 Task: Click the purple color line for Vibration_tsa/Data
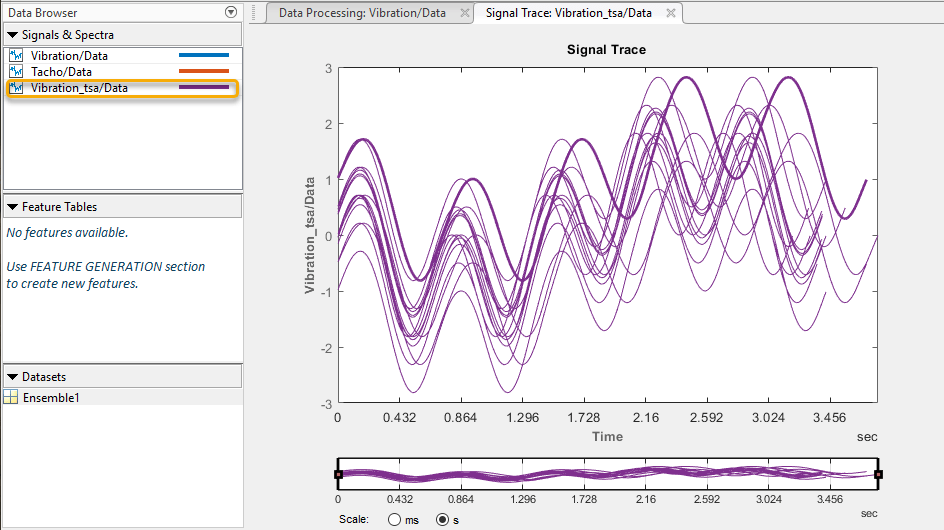pyautogui.click(x=204, y=87)
